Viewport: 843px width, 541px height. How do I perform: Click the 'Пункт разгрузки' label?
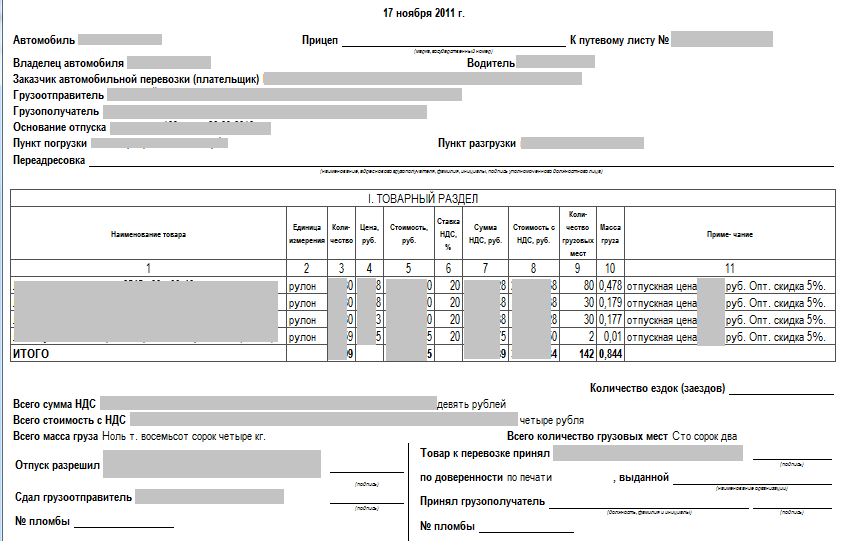477,144
